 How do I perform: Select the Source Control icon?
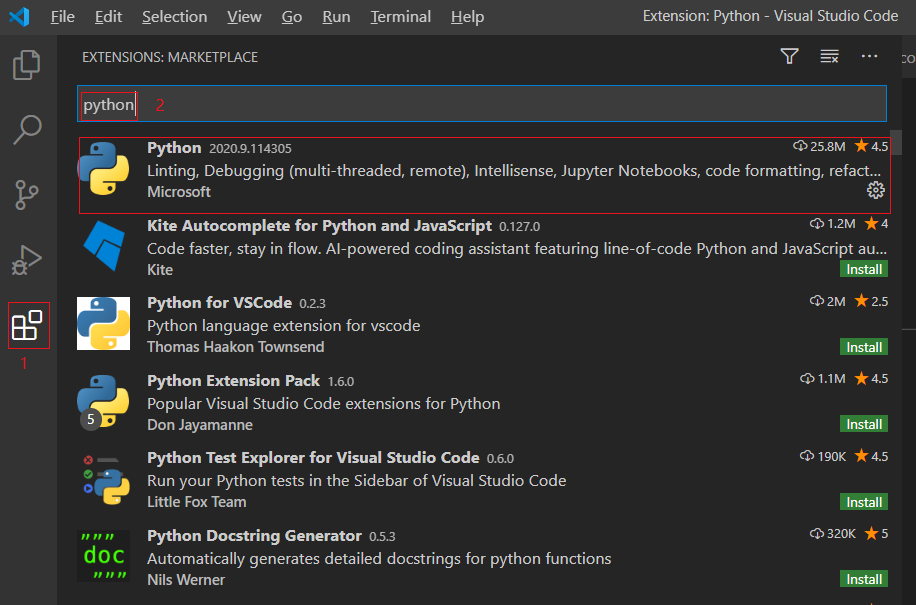(x=26, y=196)
